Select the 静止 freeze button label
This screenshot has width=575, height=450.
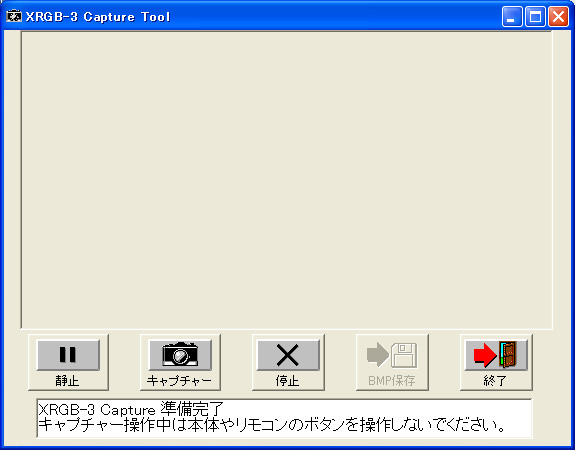click(67, 381)
